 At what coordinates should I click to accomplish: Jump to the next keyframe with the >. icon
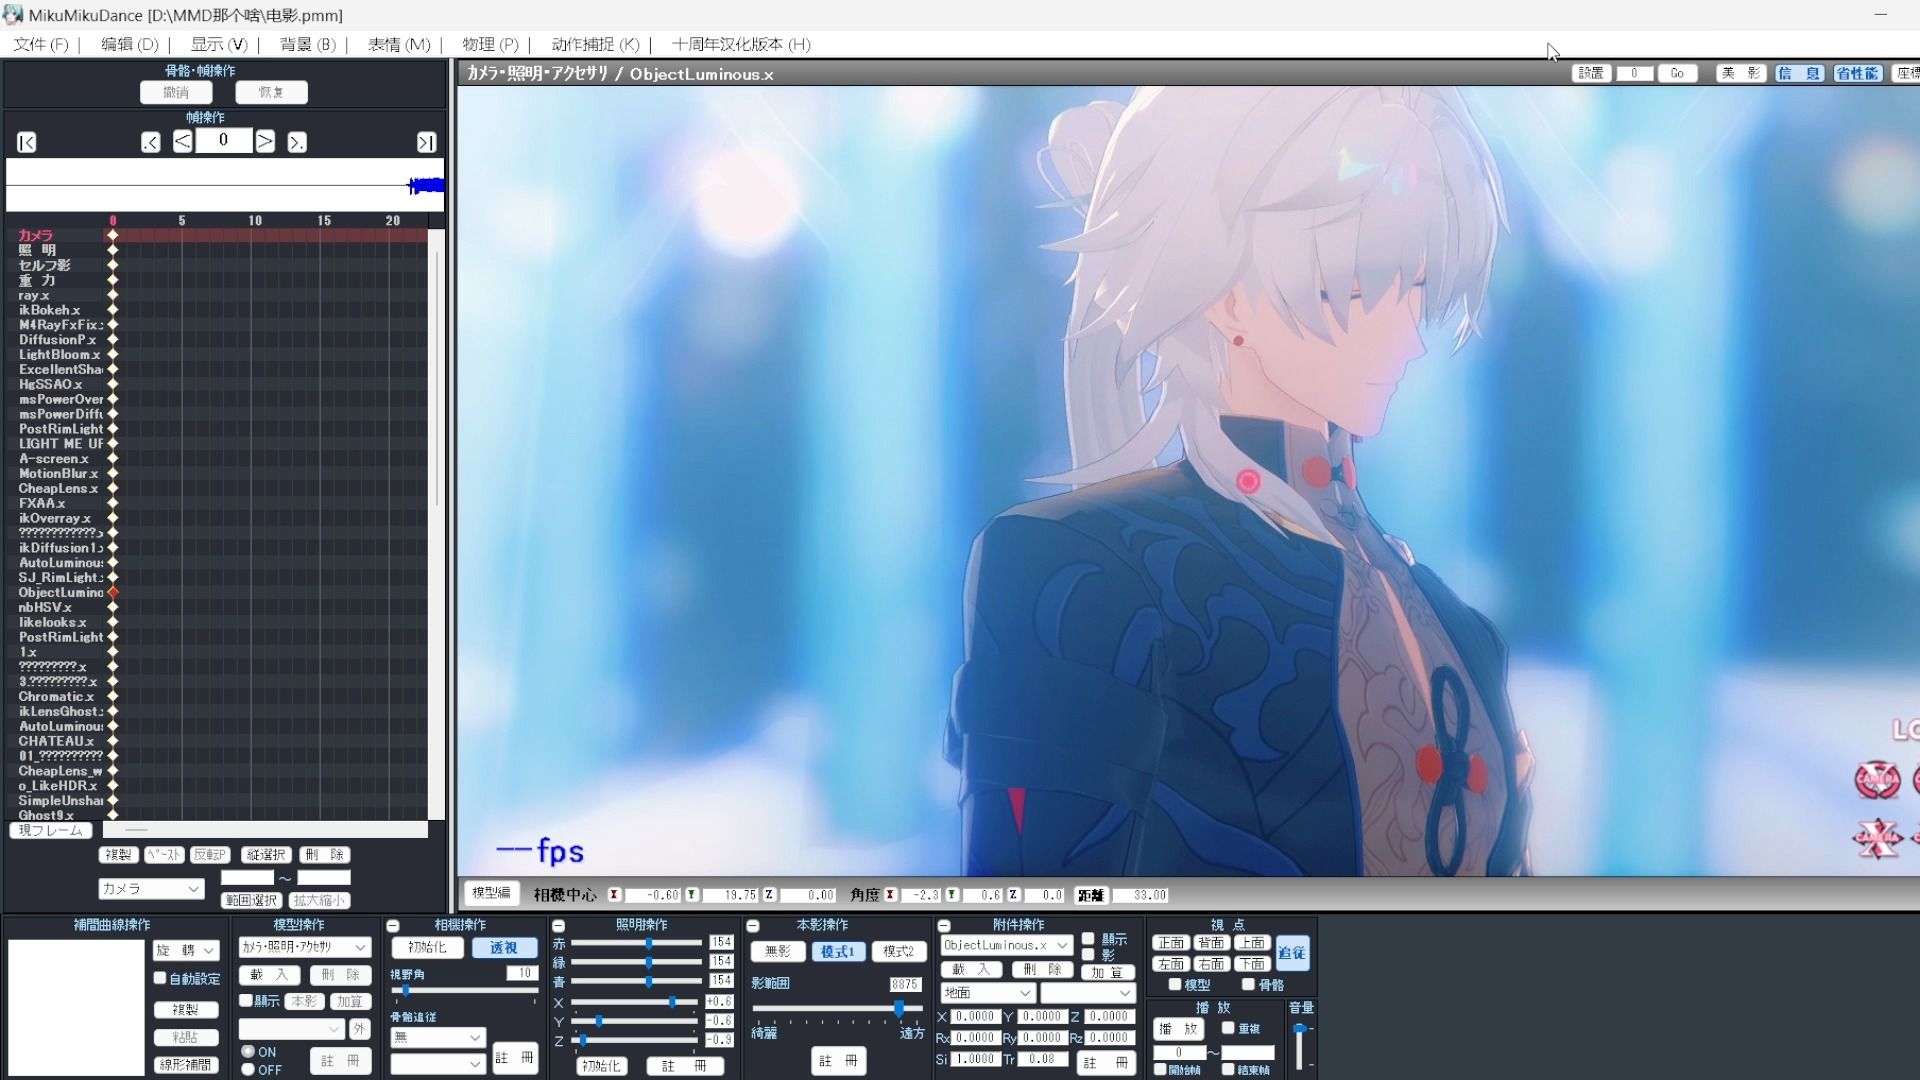click(x=297, y=143)
